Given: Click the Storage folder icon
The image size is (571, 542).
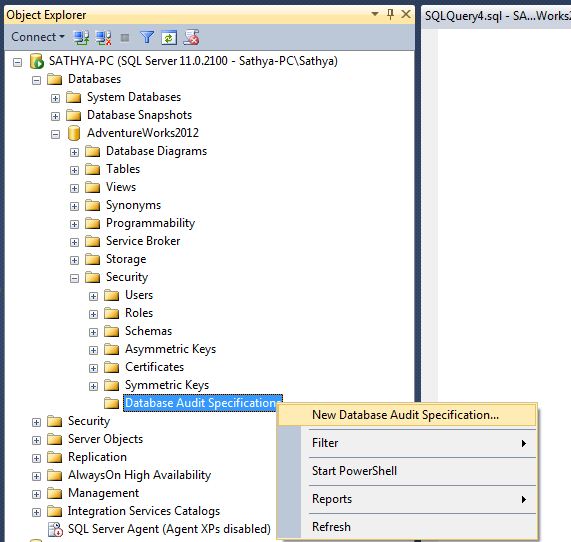Looking at the screenshot, I should click(x=92, y=259).
